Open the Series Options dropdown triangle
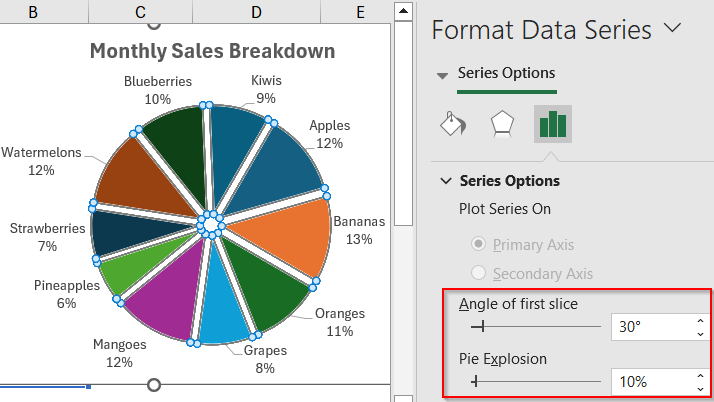The height and width of the screenshot is (402, 714). click(442, 76)
